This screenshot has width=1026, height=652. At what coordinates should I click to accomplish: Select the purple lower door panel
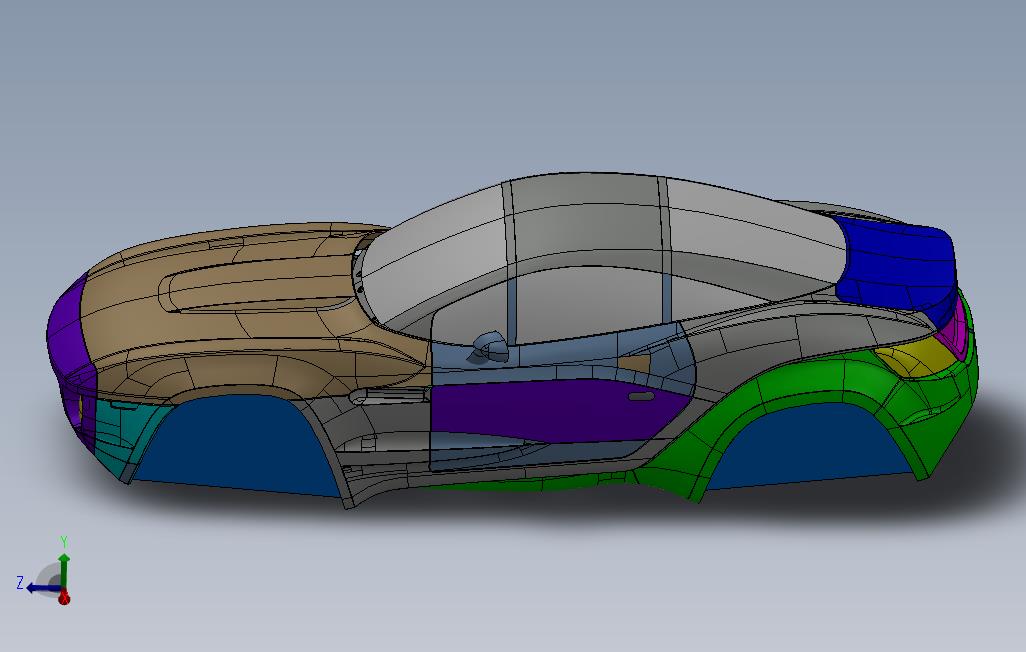click(556, 411)
